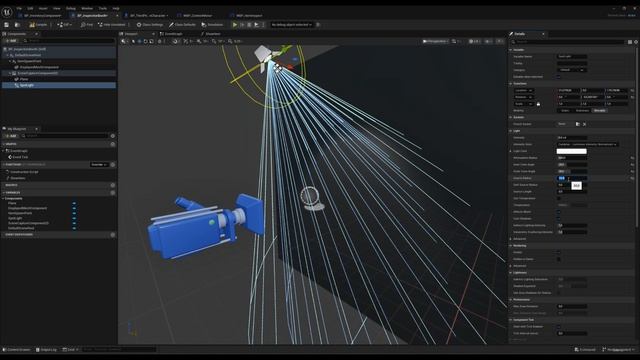Select the Plane component in tree

pos(59,79)
